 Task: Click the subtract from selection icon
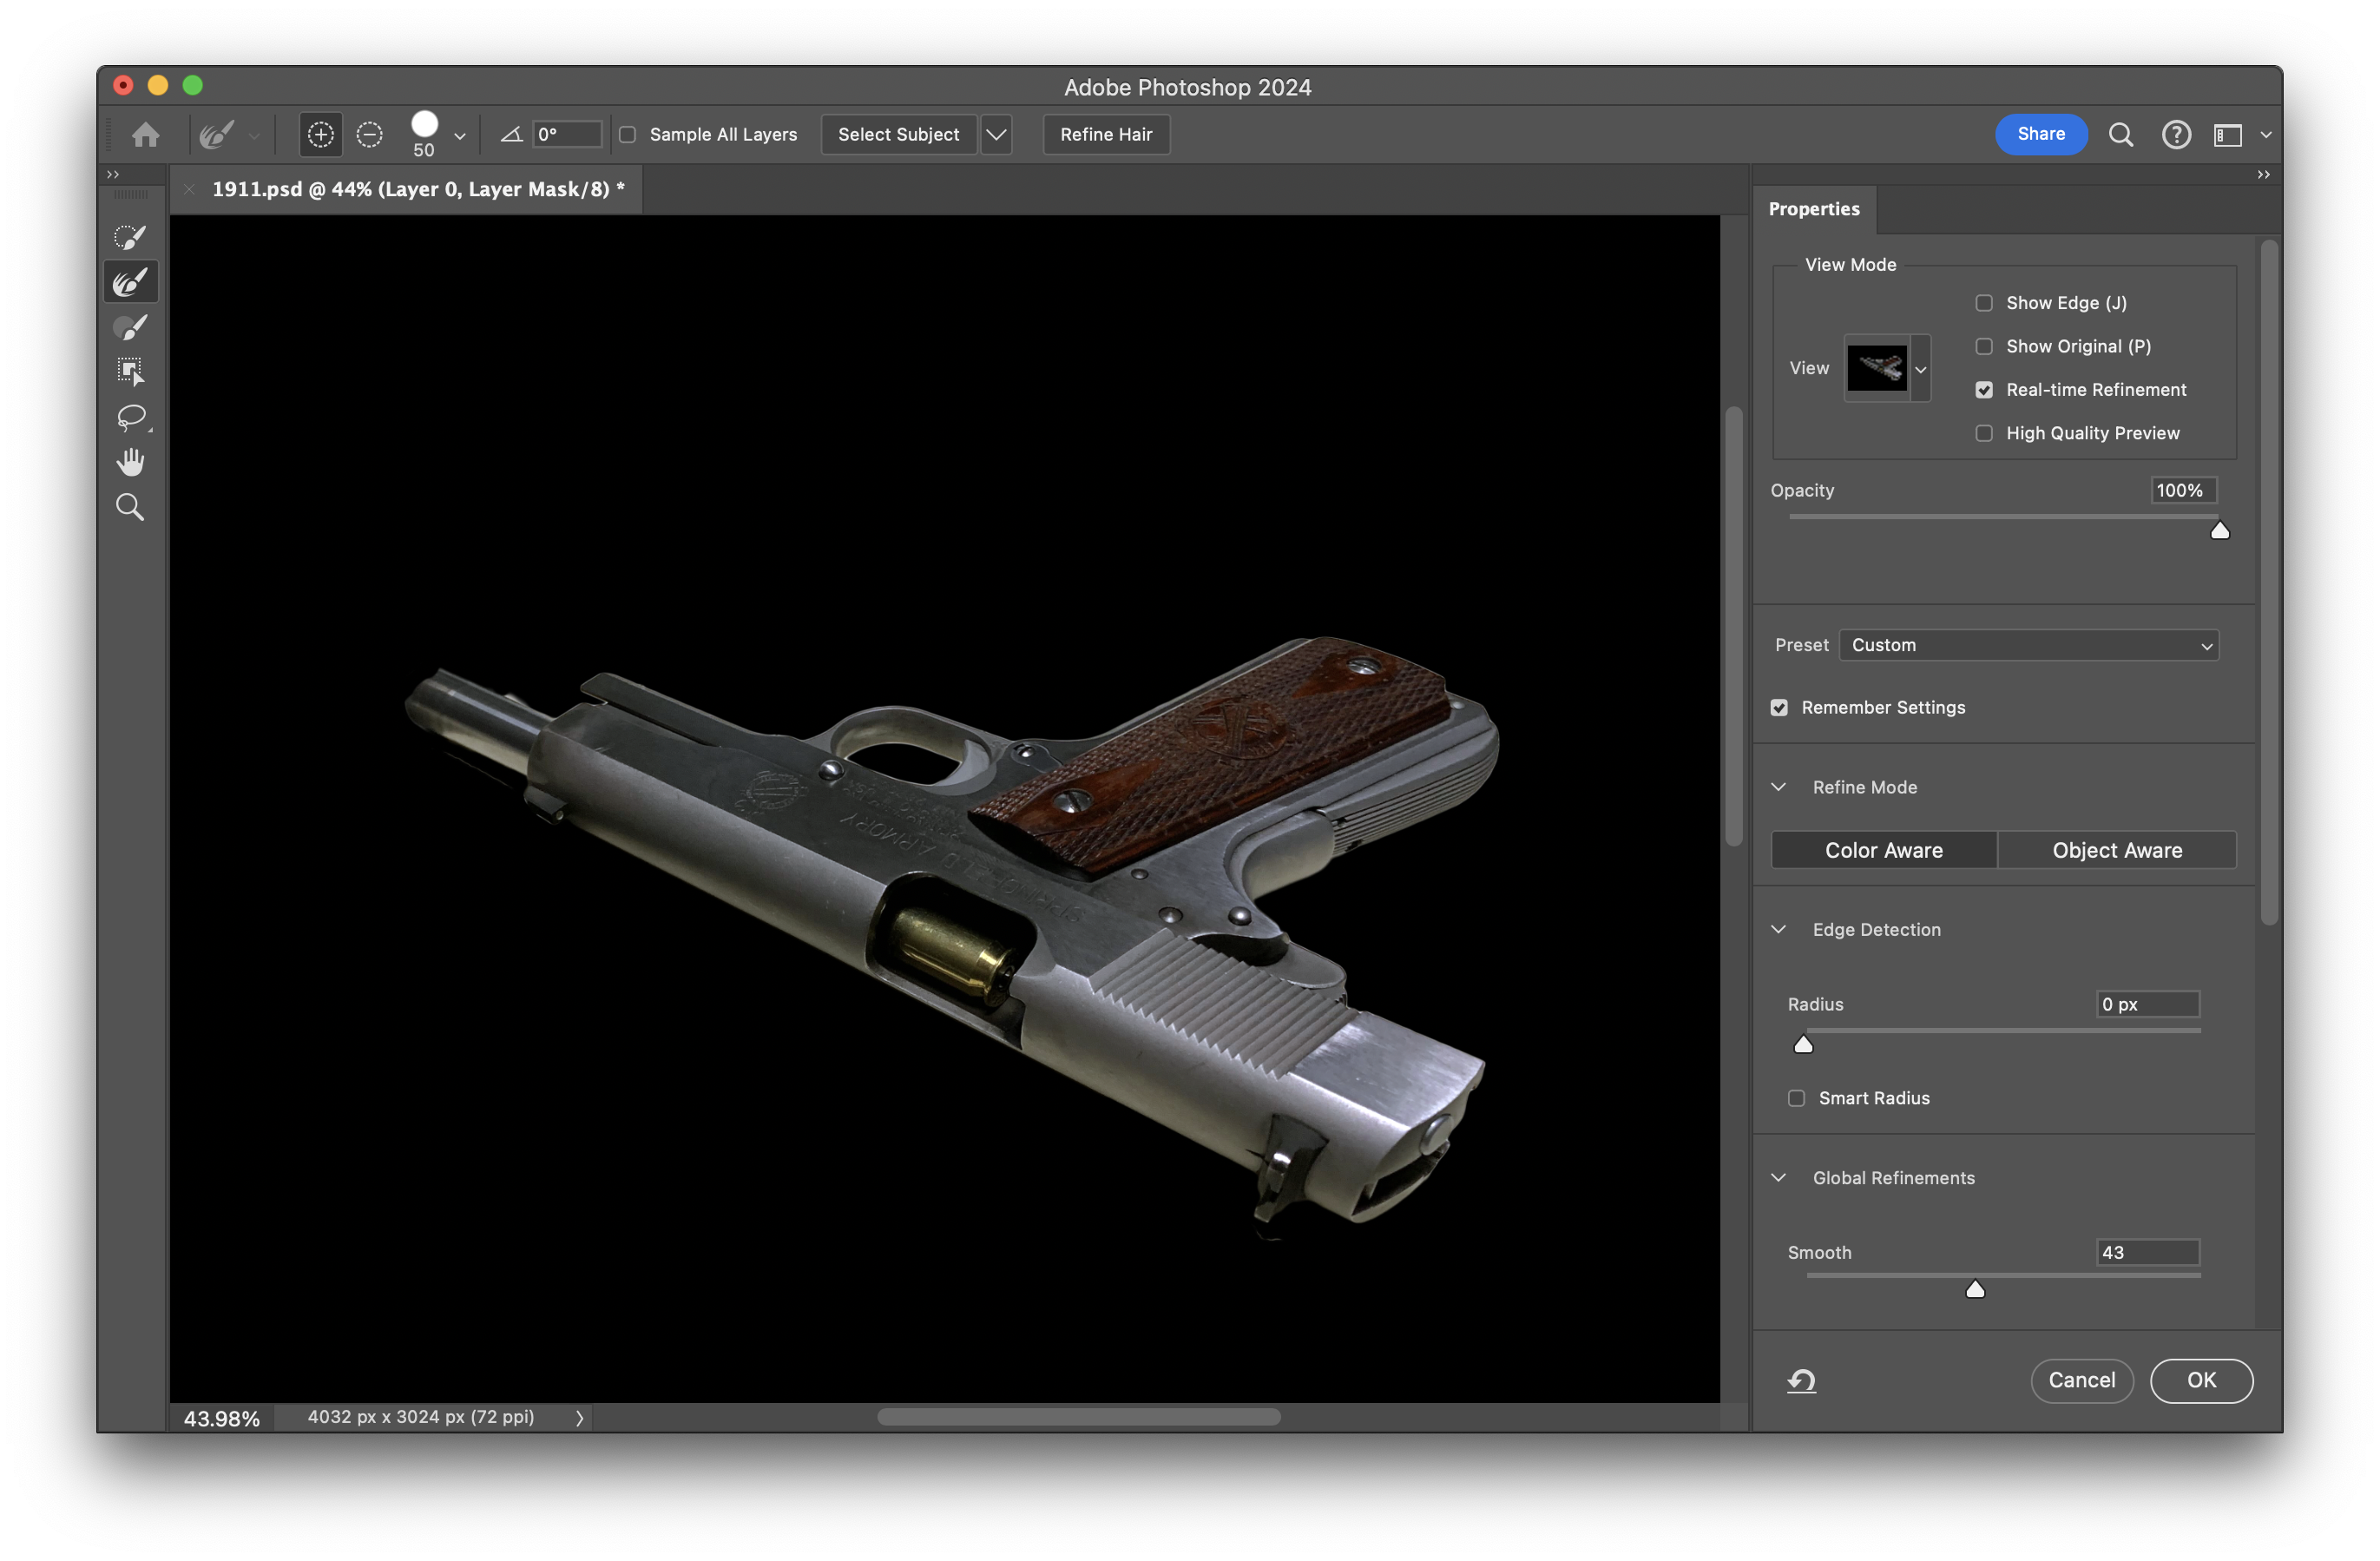pyautogui.click(x=369, y=134)
